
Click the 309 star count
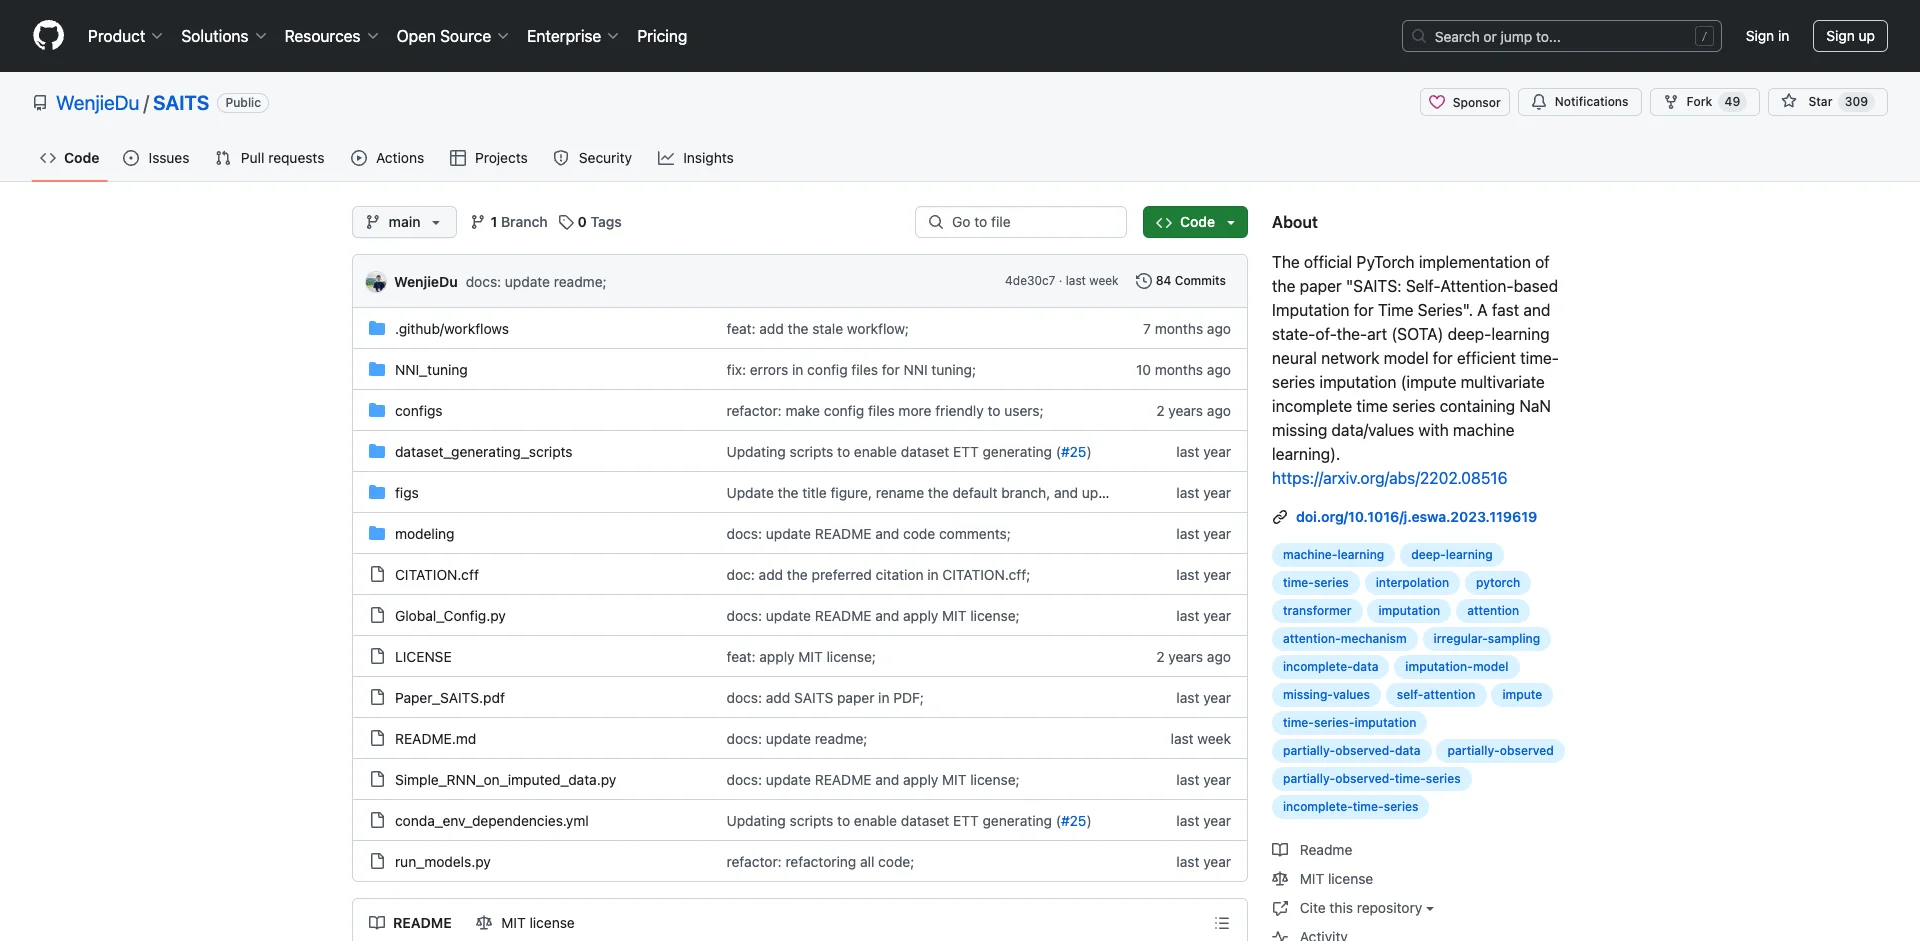(1856, 102)
